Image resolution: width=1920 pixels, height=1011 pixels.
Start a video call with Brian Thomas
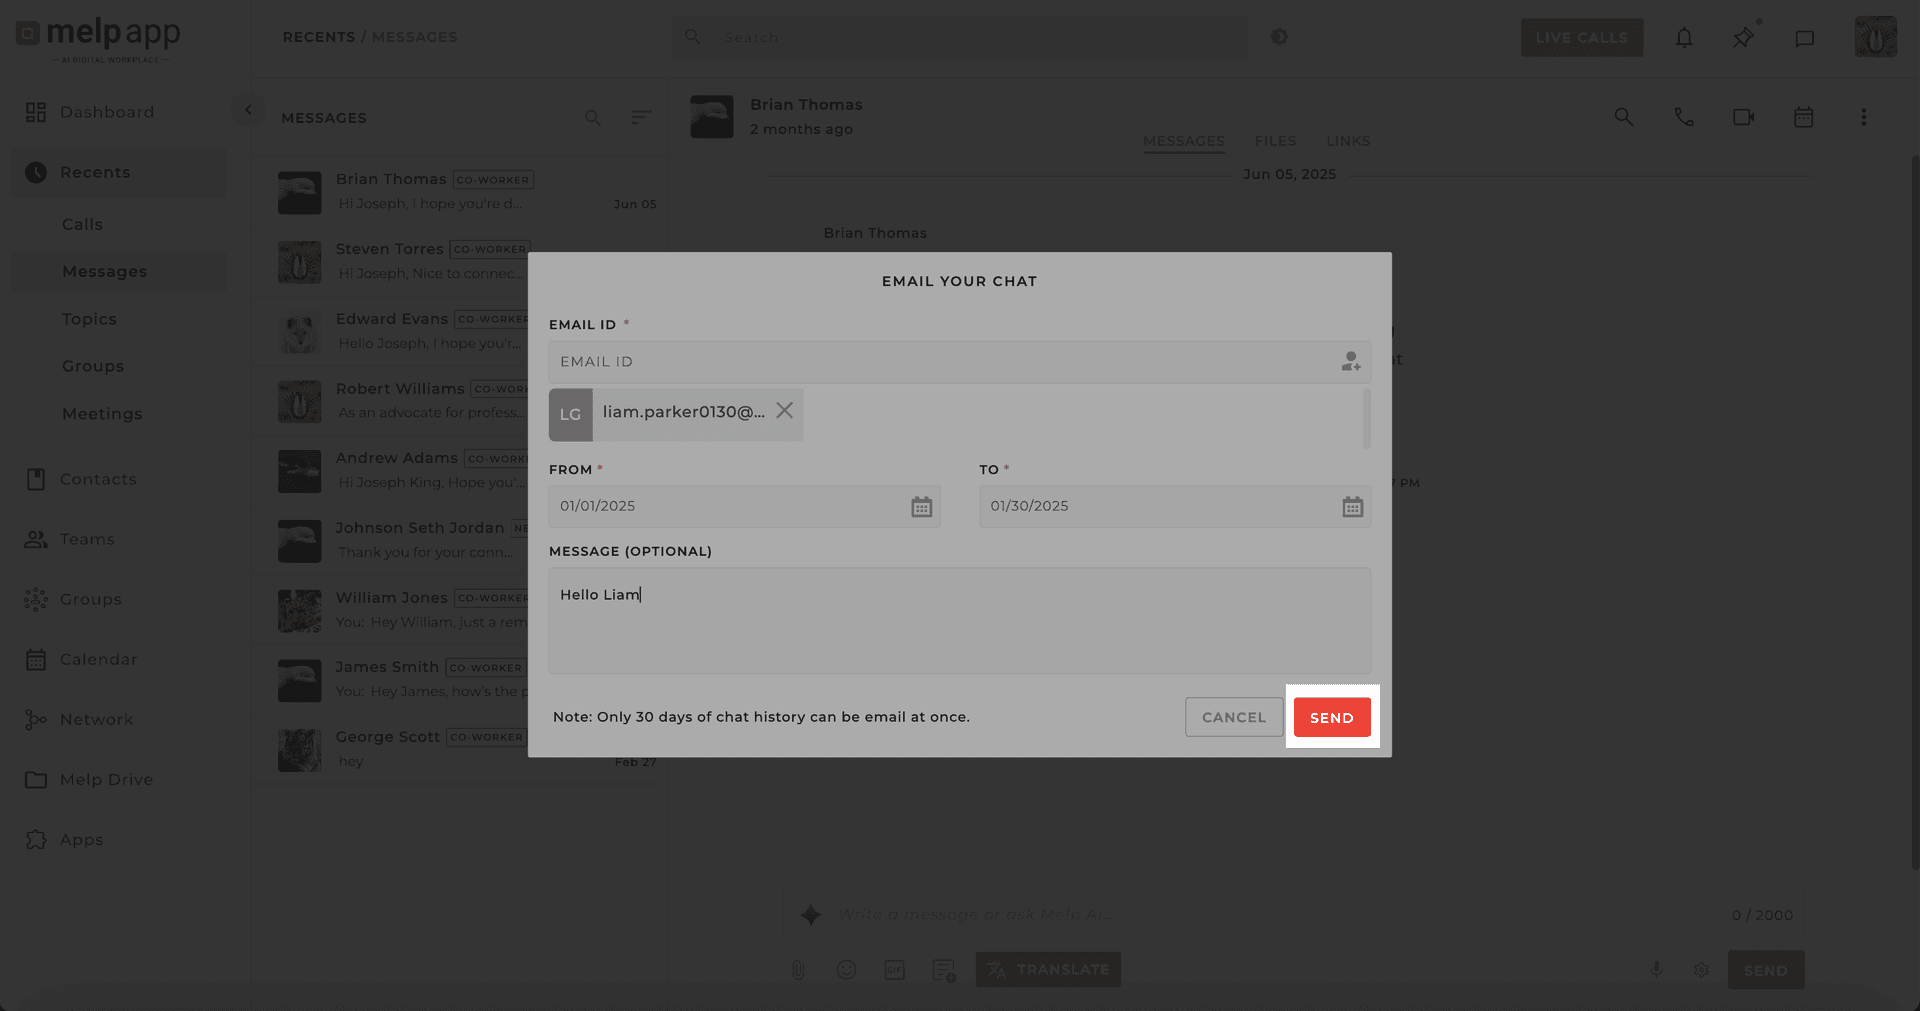tap(1744, 117)
